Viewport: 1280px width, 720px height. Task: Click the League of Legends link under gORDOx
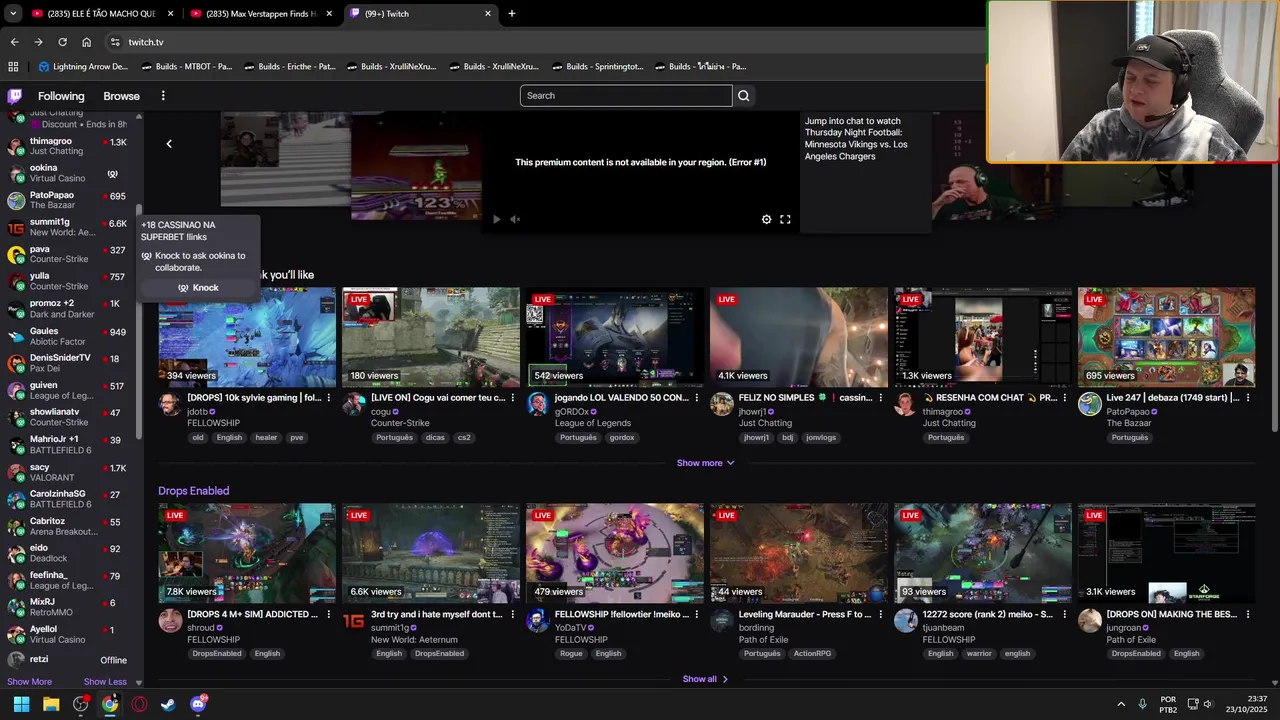(593, 423)
